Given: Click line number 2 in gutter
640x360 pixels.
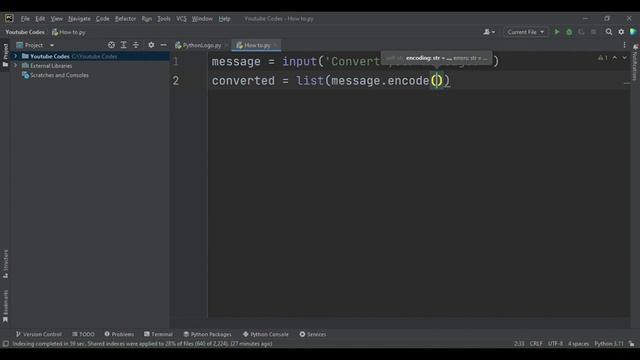Looking at the screenshot, I should (x=176, y=80).
